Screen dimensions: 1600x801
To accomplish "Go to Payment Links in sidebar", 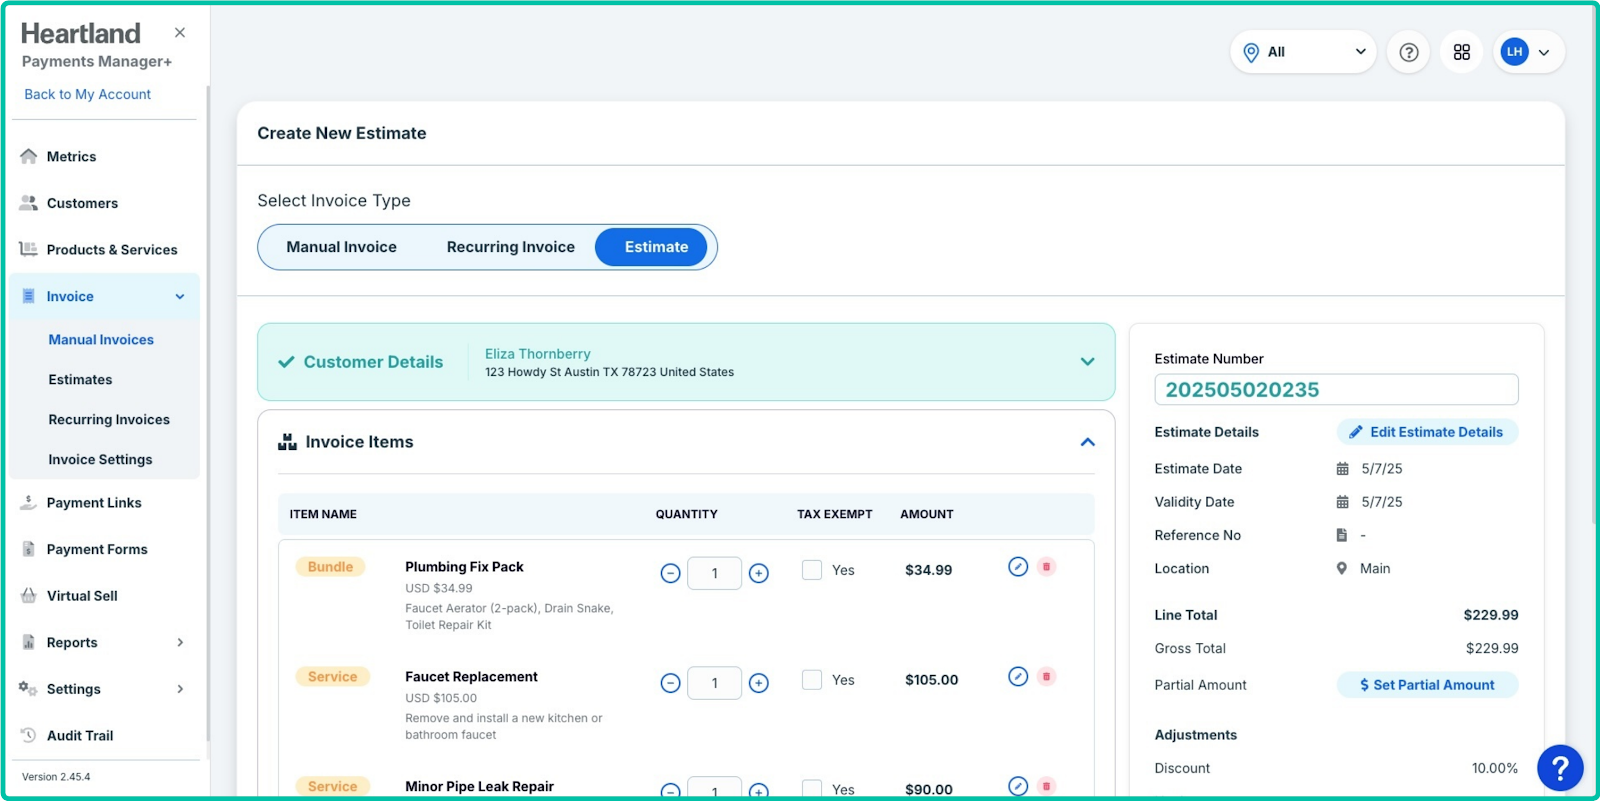I will point(94,503).
